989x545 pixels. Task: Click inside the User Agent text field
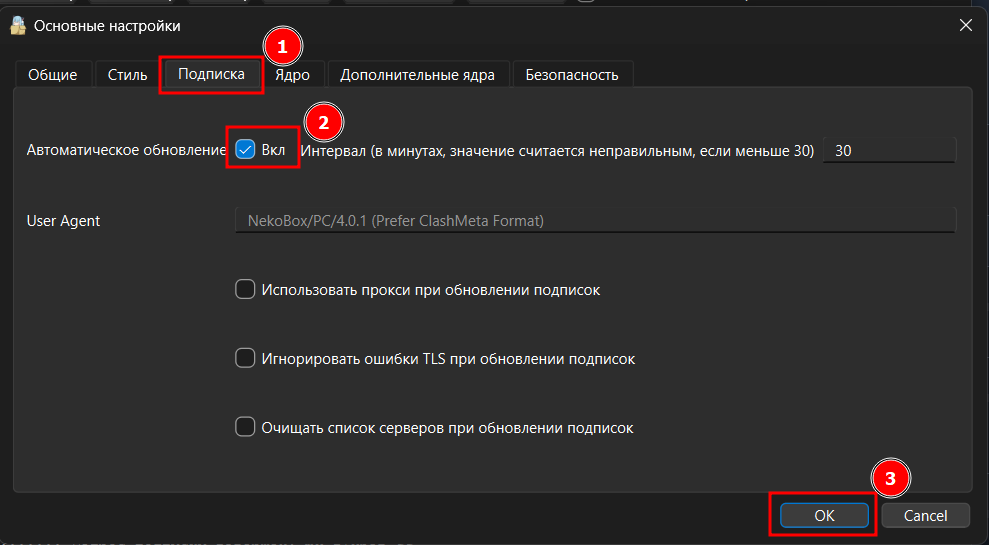click(594, 220)
